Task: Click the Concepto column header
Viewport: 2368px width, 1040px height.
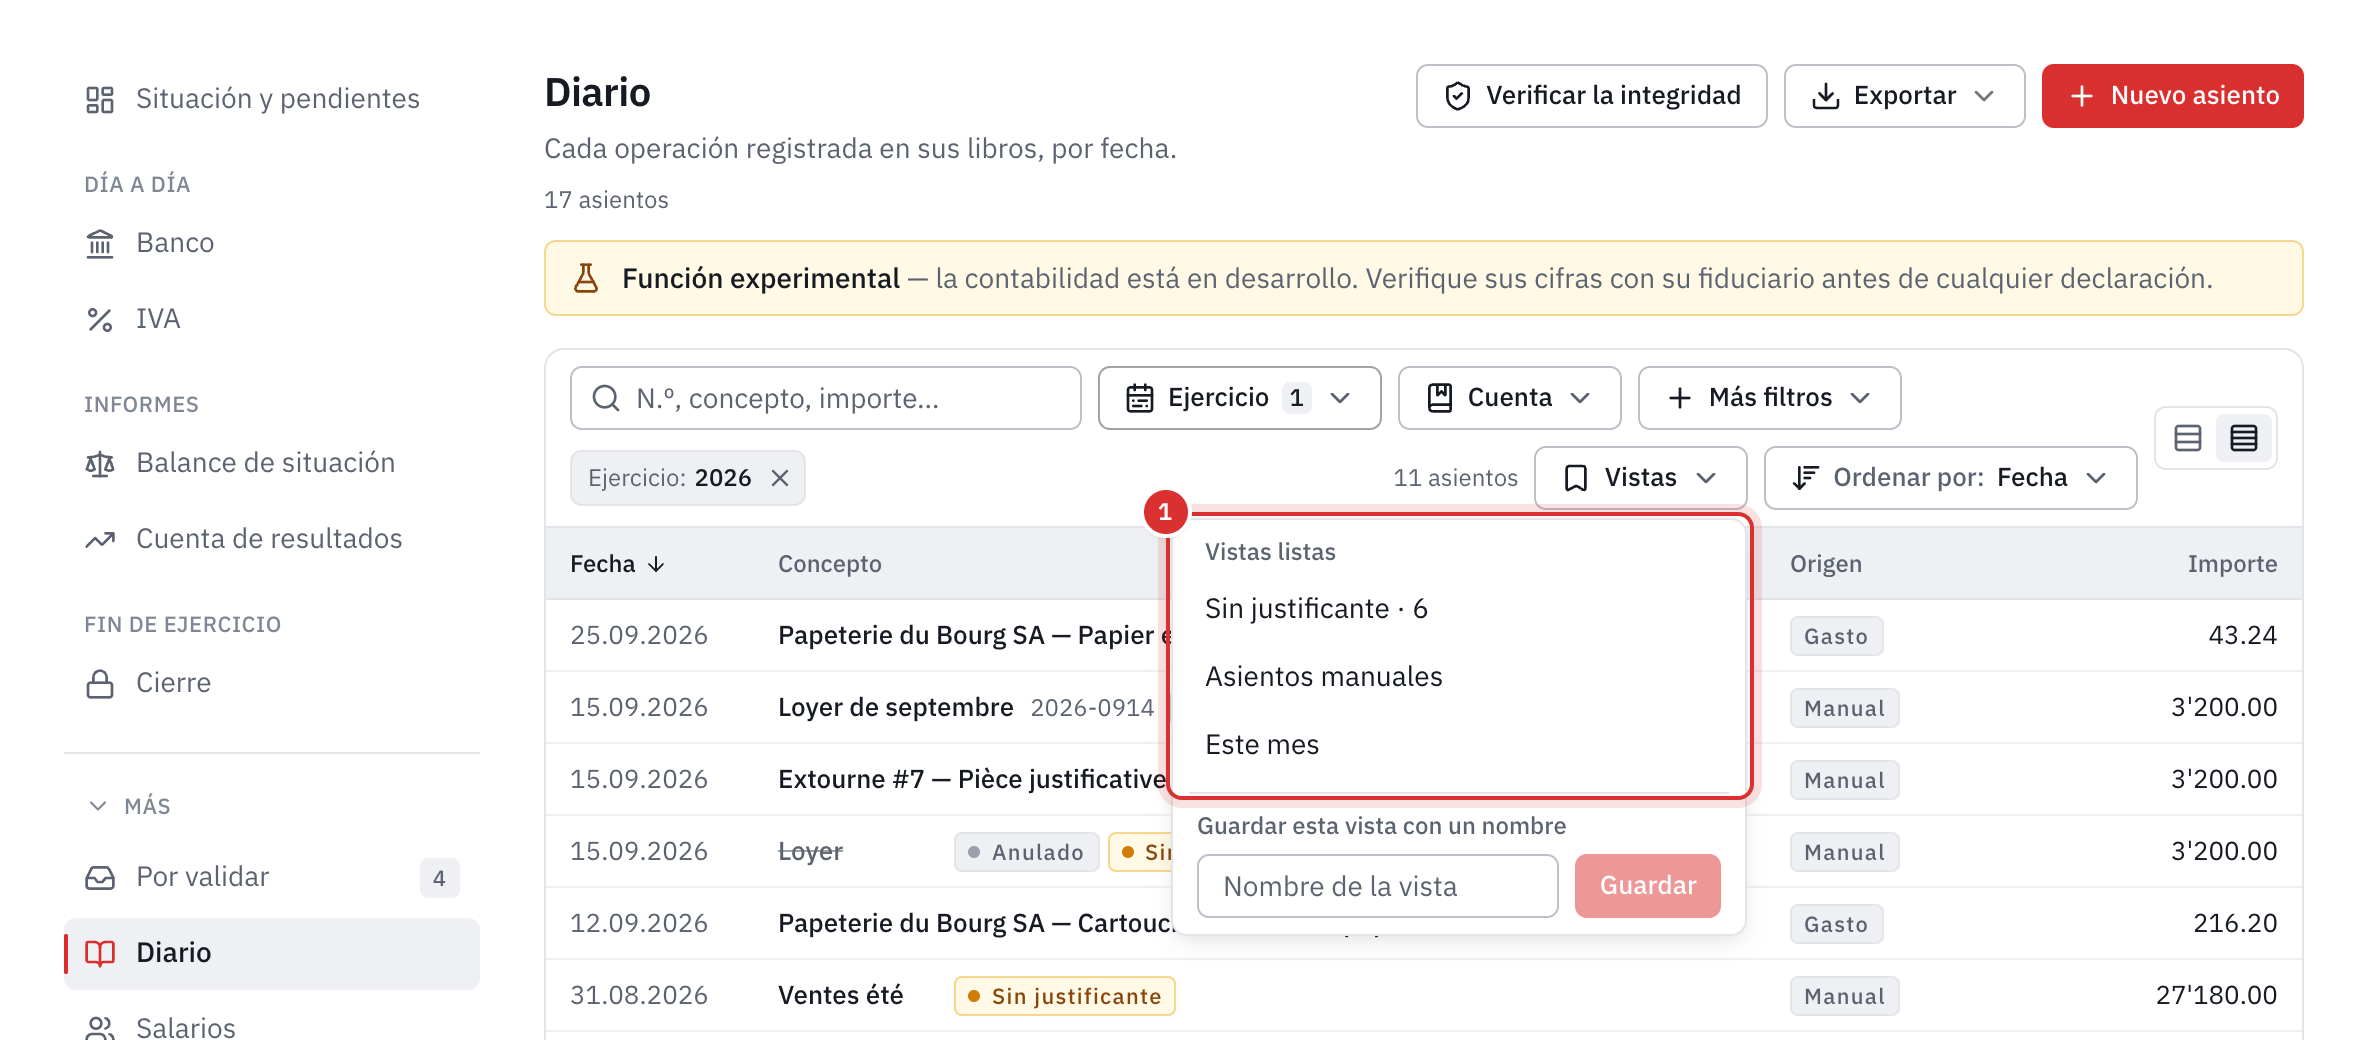Action: pyautogui.click(x=829, y=564)
